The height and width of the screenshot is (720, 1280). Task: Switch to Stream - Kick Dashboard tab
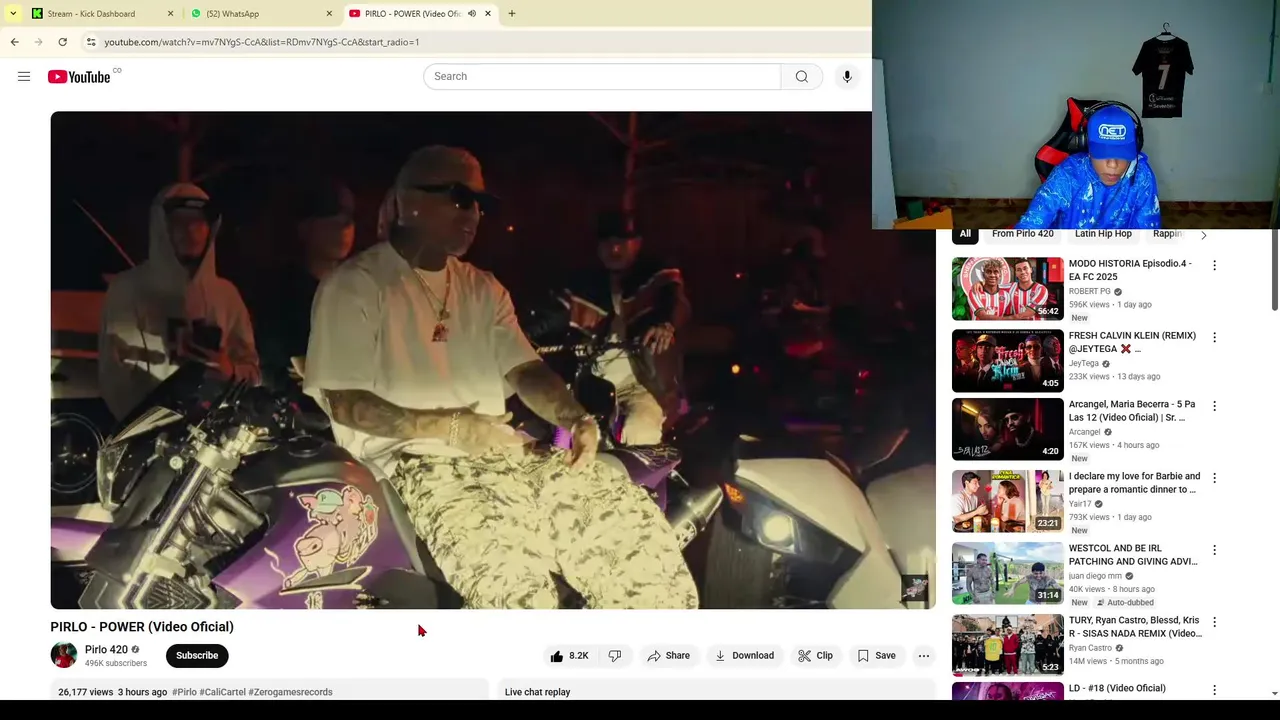[x=91, y=14]
